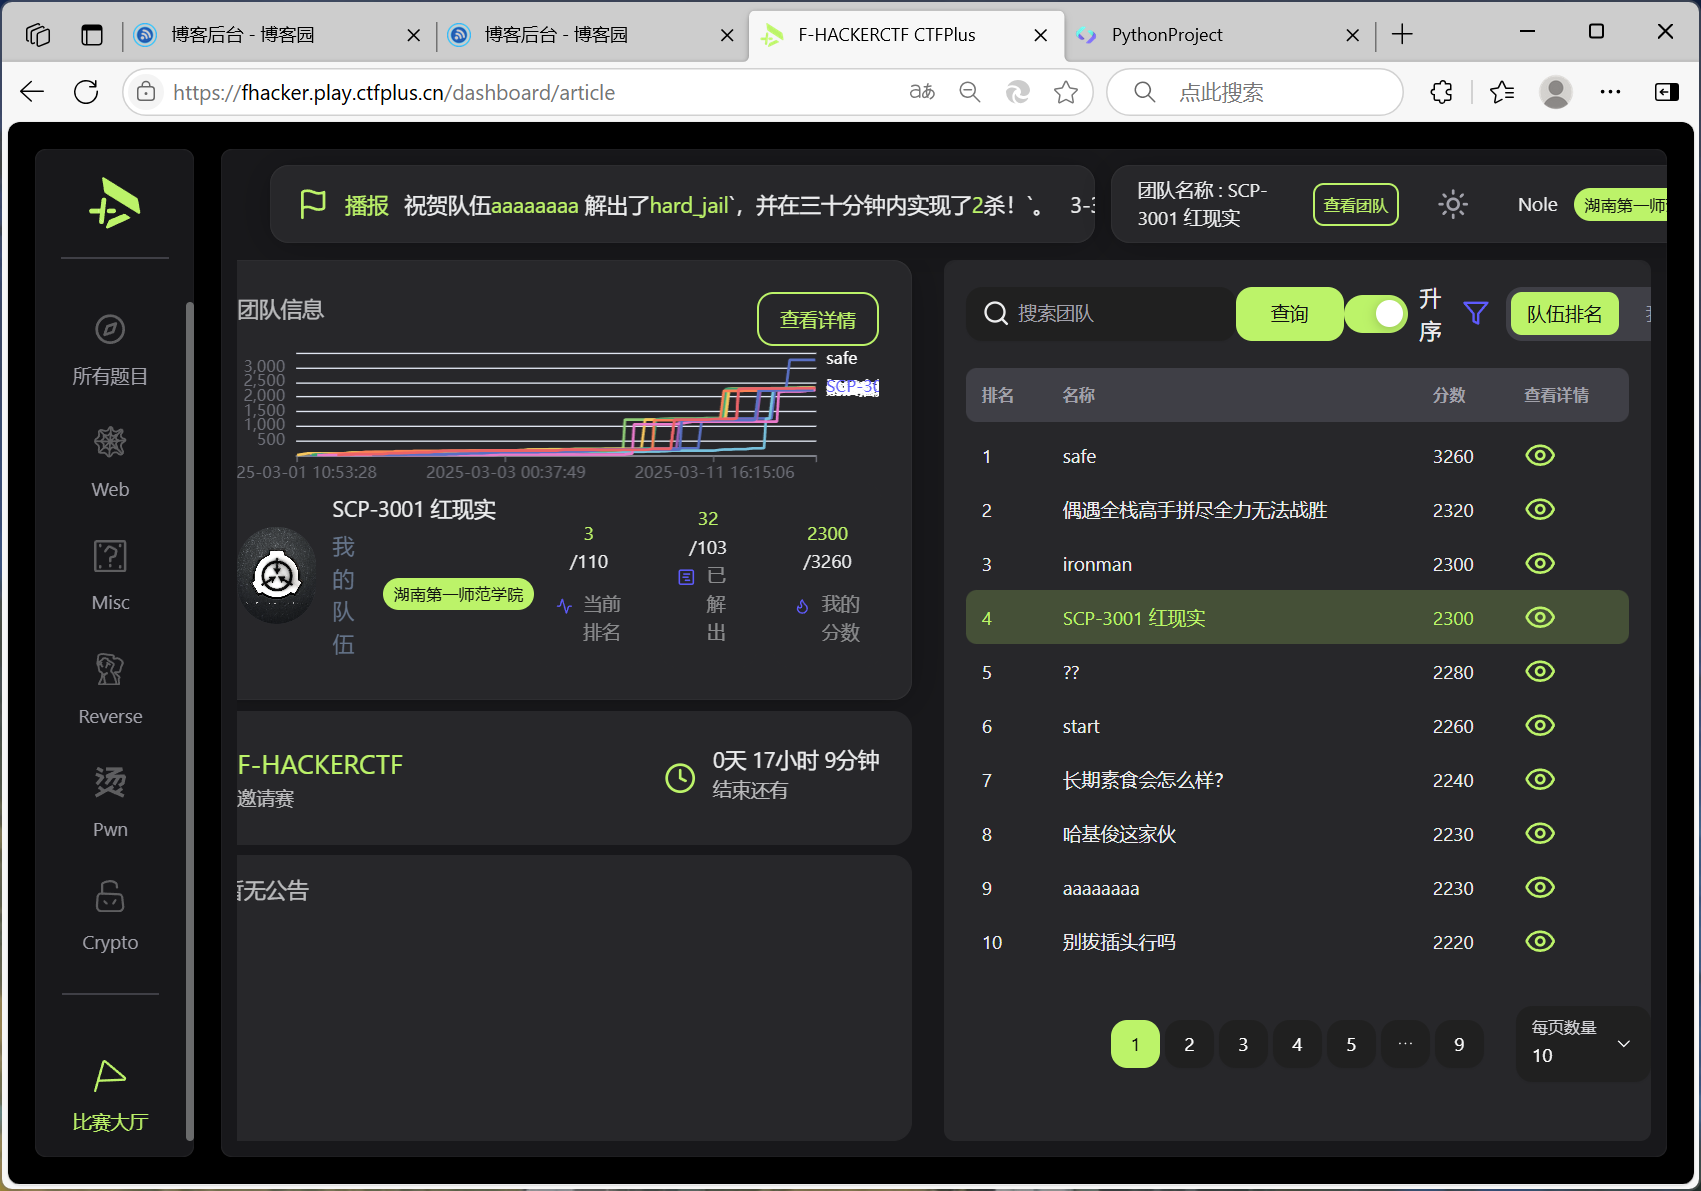The width and height of the screenshot is (1701, 1191).
Task: Click the CTFPlus logo in sidebar
Action: point(114,203)
